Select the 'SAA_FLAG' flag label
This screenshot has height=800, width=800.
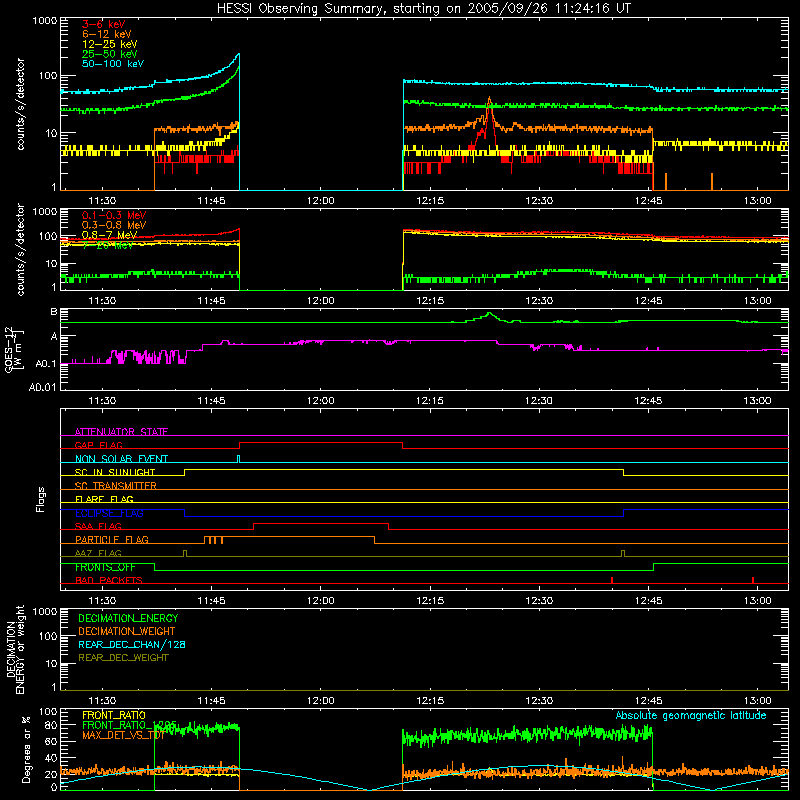pyautogui.click(x=98, y=527)
